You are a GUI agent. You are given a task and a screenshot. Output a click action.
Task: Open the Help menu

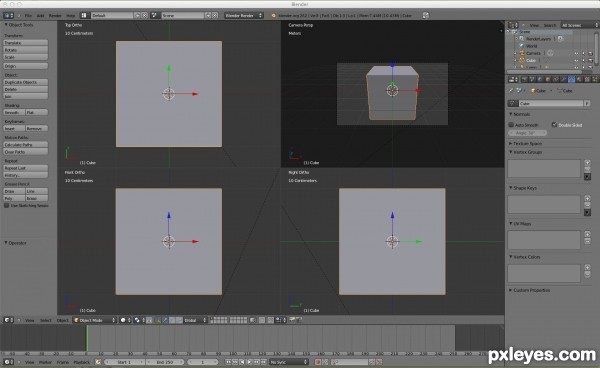pyautogui.click(x=70, y=16)
